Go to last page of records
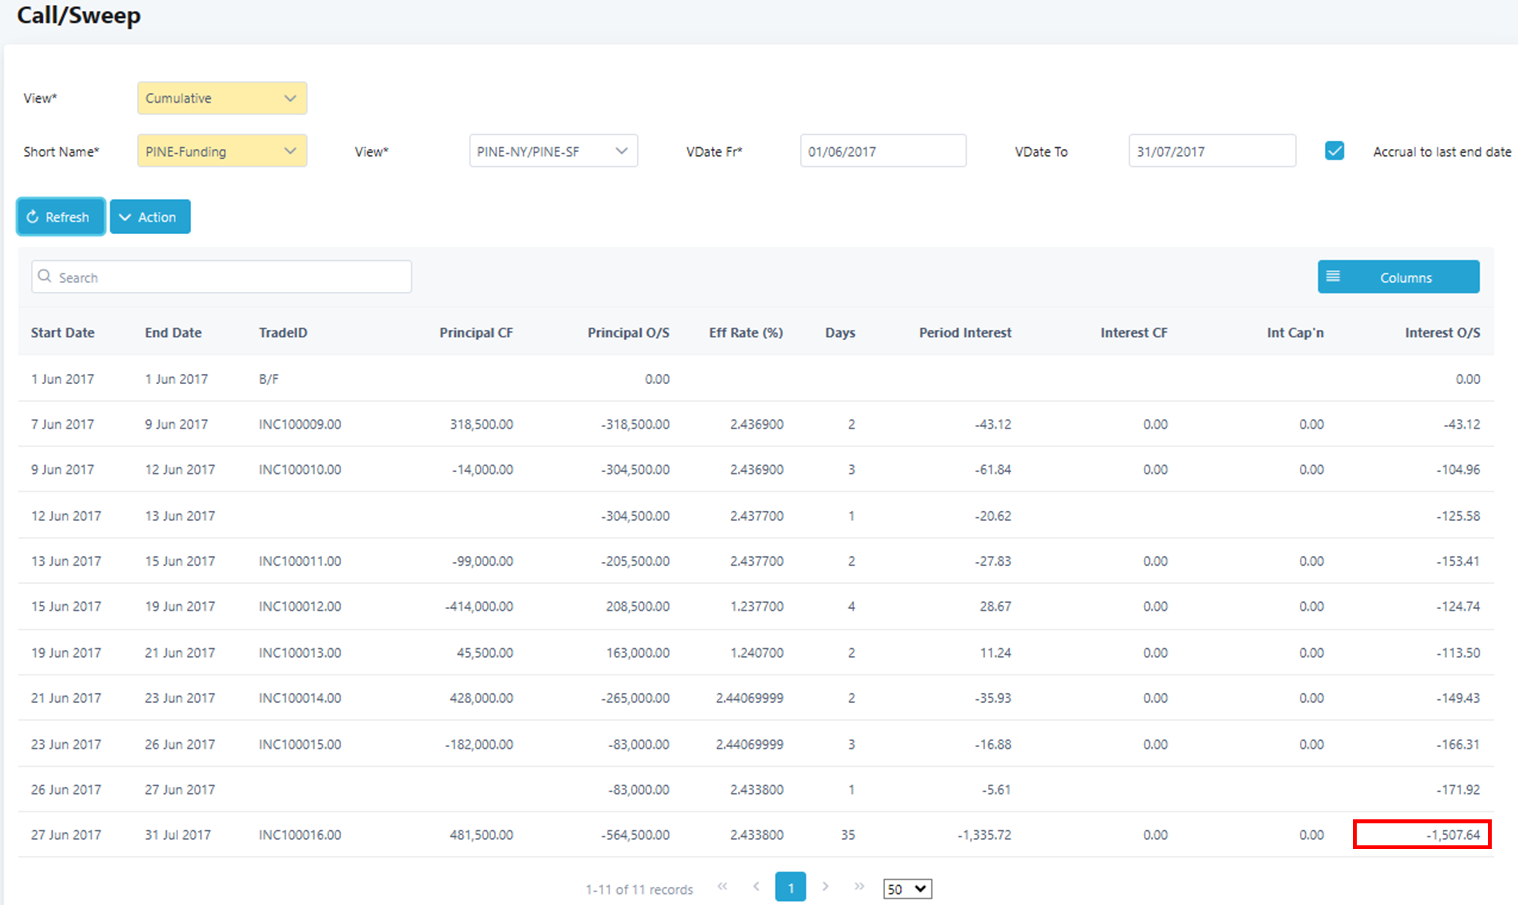The image size is (1521, 907). [x=859, y=887]
